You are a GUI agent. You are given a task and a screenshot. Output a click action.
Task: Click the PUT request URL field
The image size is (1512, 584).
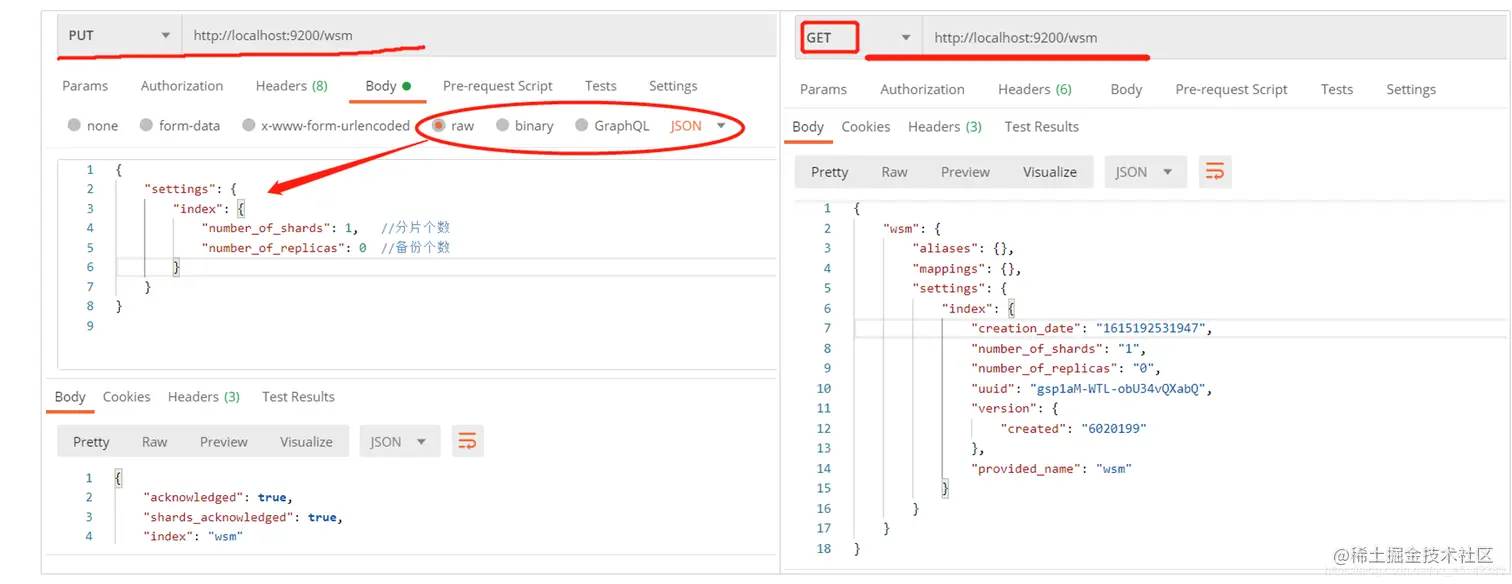pos(478,35)
